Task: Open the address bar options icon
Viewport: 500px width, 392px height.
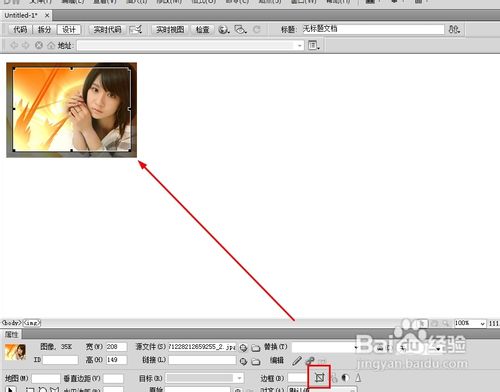Action: pos(313,45)
